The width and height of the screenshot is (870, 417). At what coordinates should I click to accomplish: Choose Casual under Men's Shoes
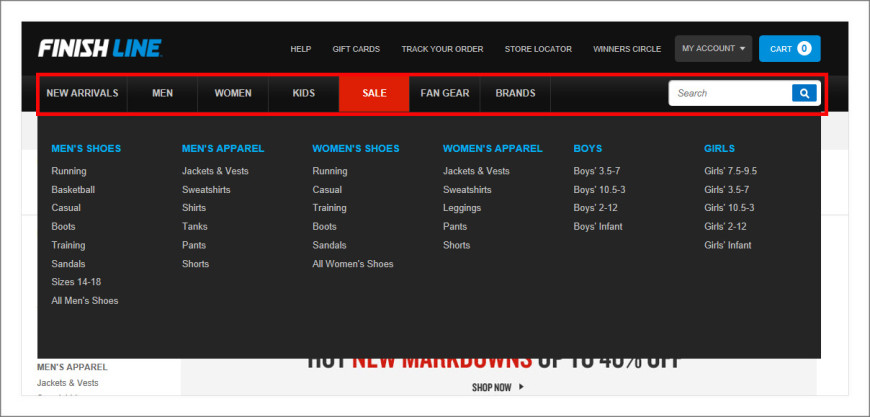66,208
